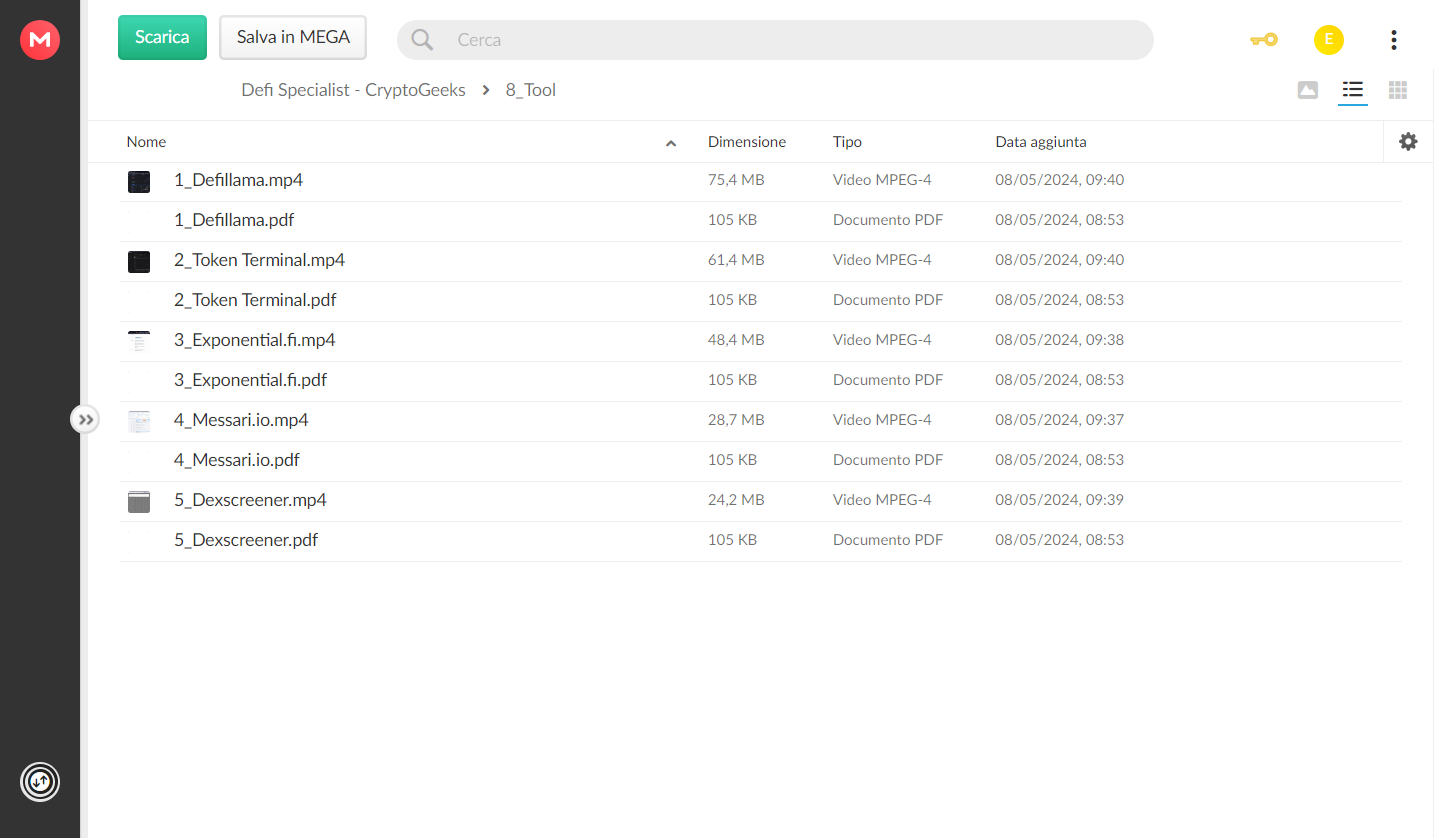This screenshot has height=838, width=1434.
Task: Open the transfers icon in sidebar
Action: [x=40, y=782]
